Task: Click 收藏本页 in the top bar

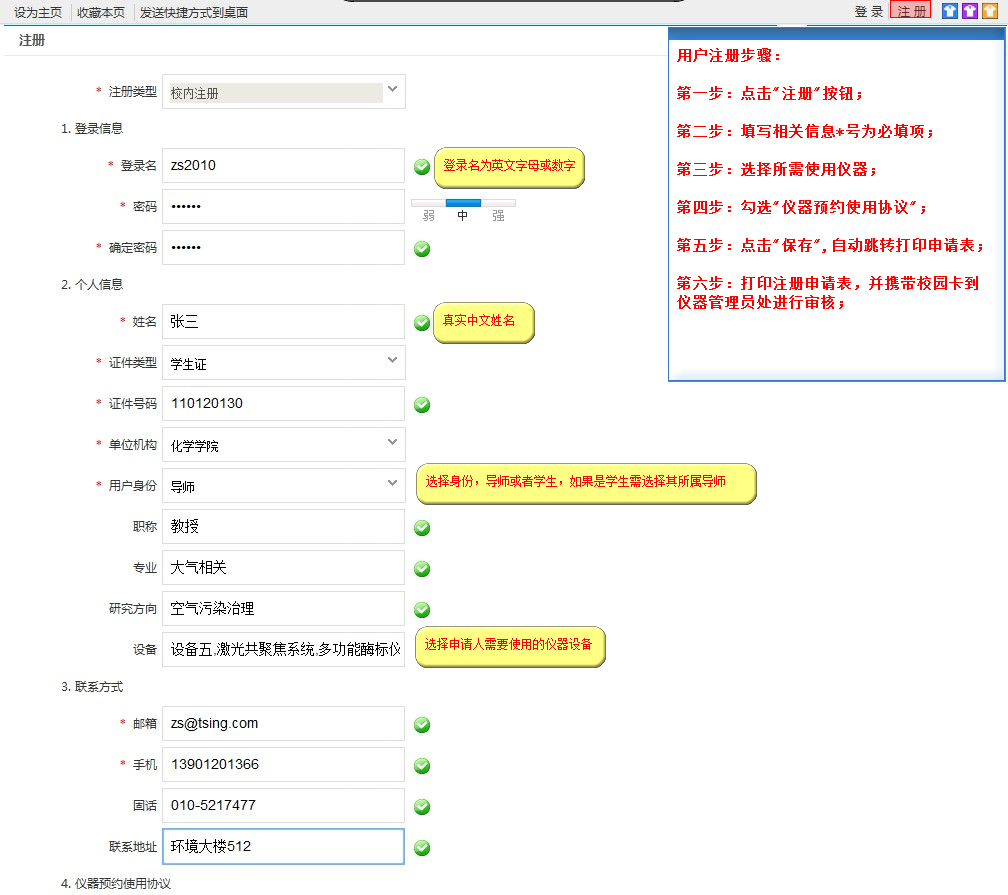Action: click(x=101, y=12)
